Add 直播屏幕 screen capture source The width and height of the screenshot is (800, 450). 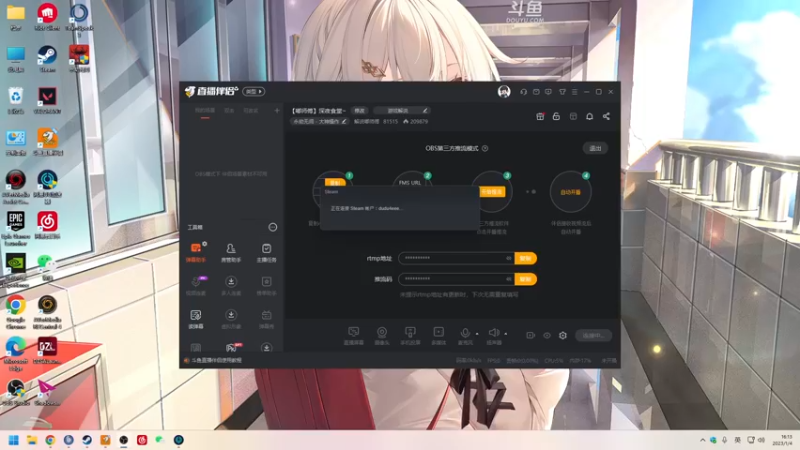pyautogui.click(x=354, y=336)
